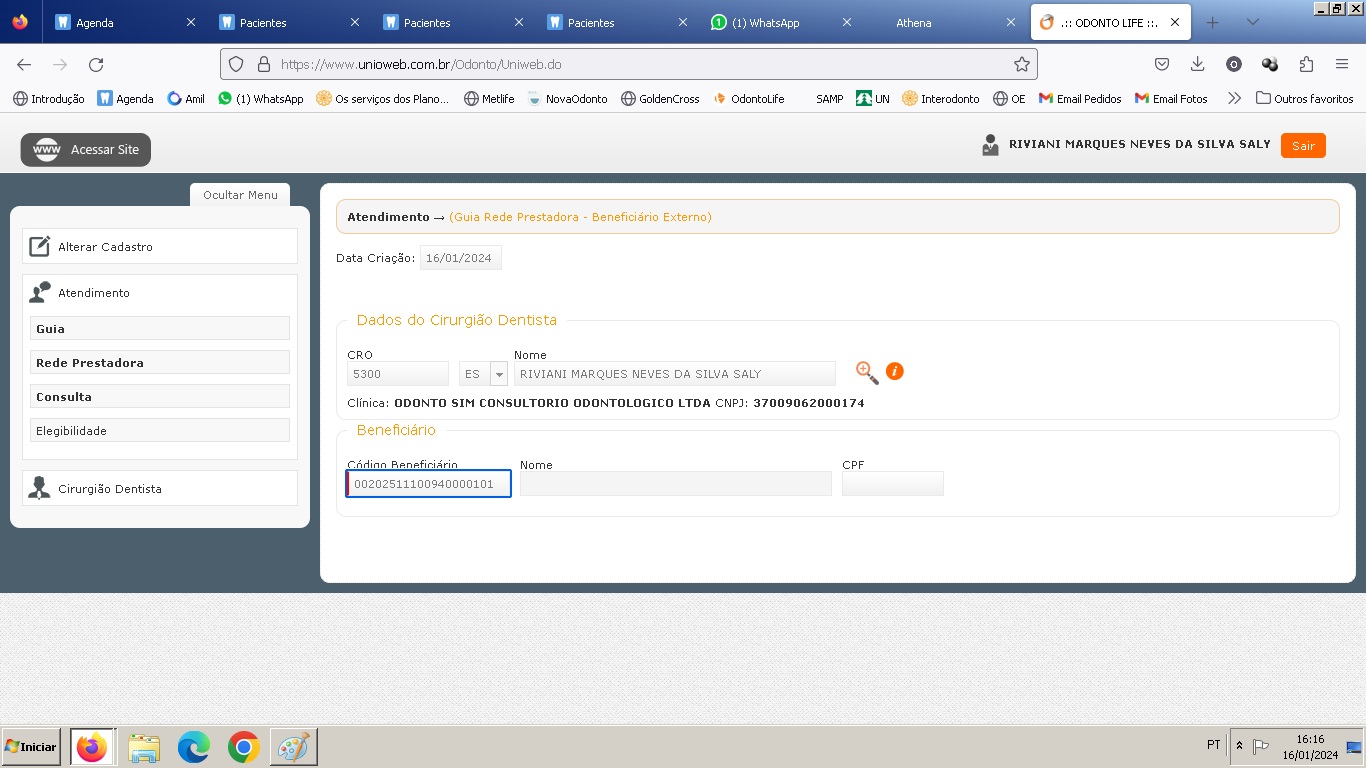Screen dimensions: 1366x768
Task: Click the Código Beneficiário input field
Action: (x=429, y=484)
